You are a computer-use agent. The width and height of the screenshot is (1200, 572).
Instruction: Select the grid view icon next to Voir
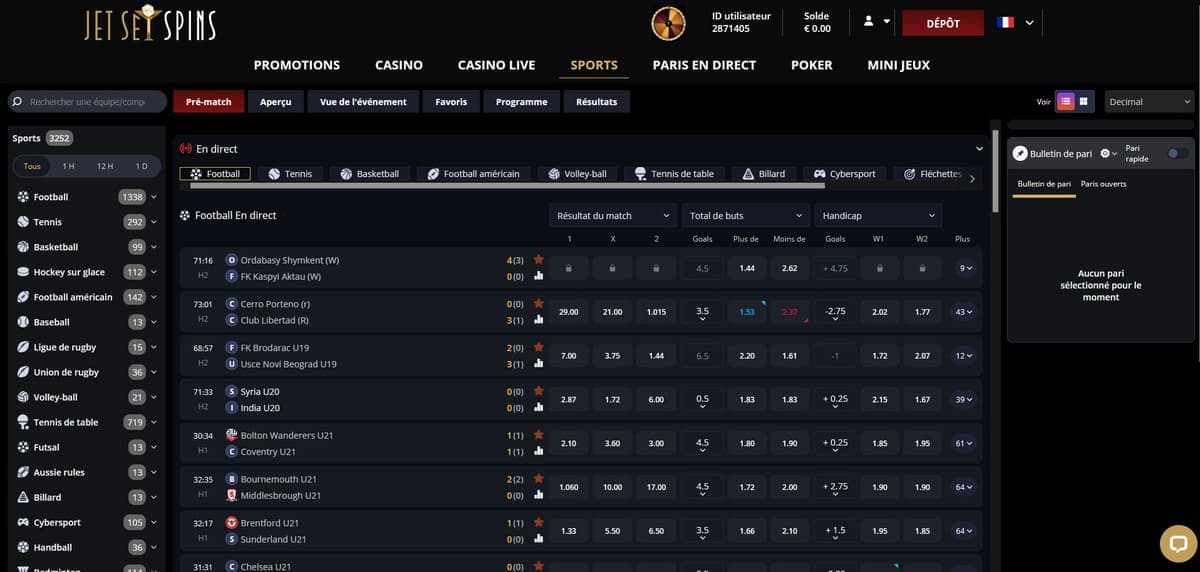tap(1085, 101)
